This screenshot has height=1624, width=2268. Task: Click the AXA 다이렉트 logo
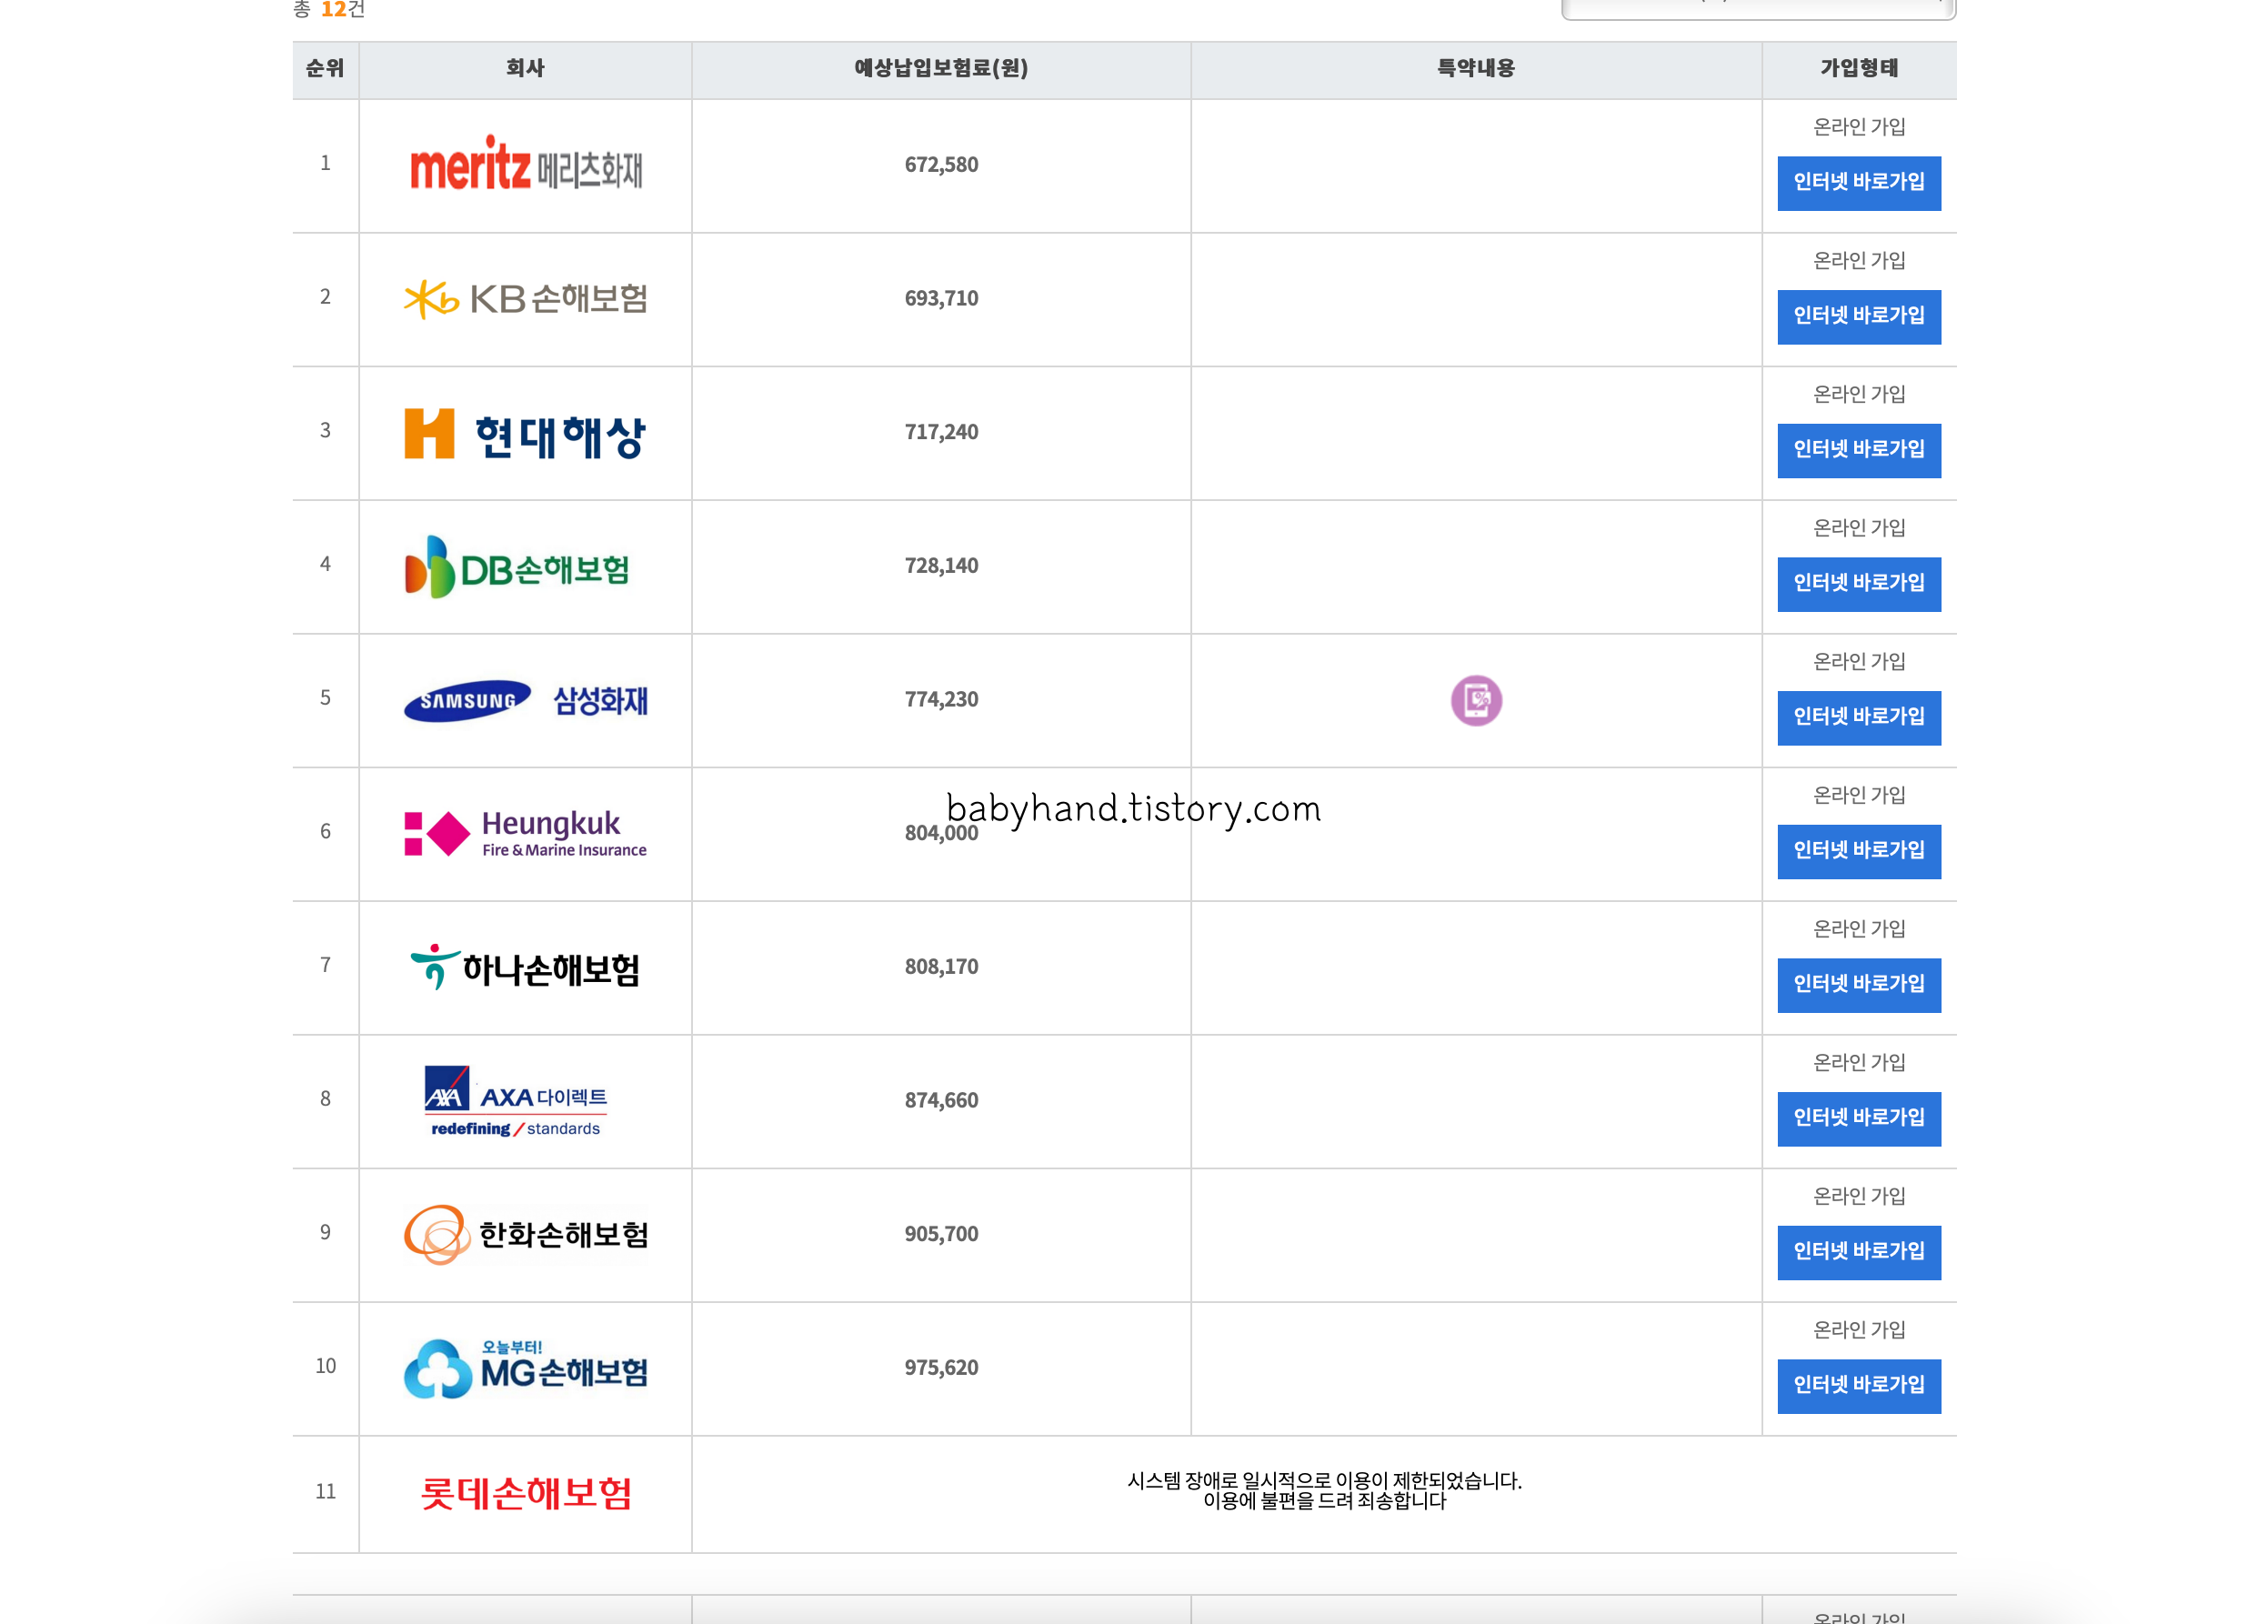click(516, 1101)
